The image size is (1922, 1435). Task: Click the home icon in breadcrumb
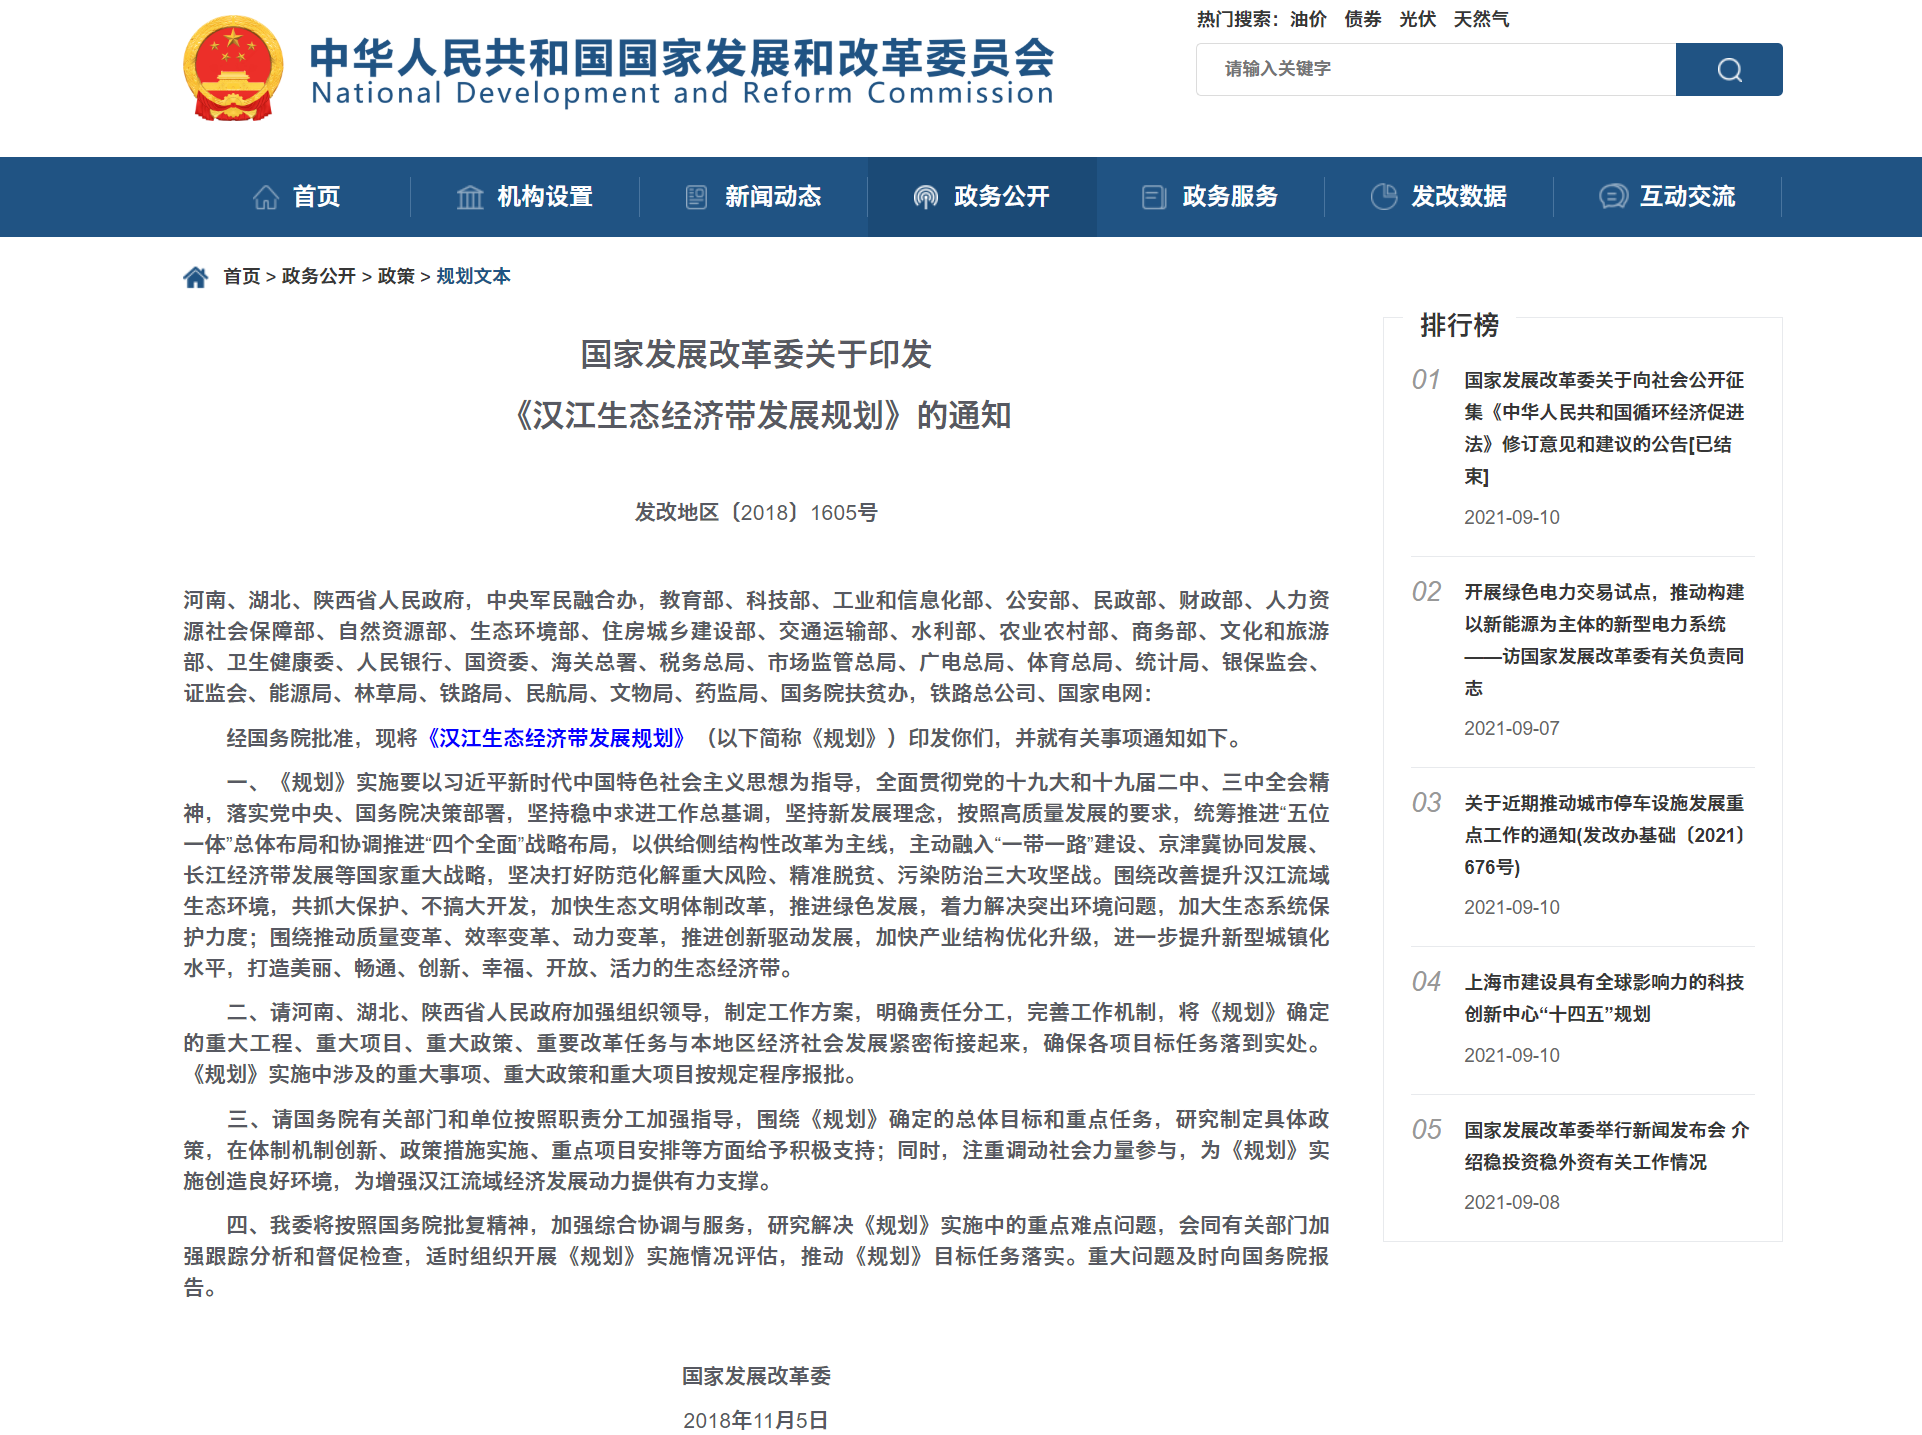(x=195, y=277)
